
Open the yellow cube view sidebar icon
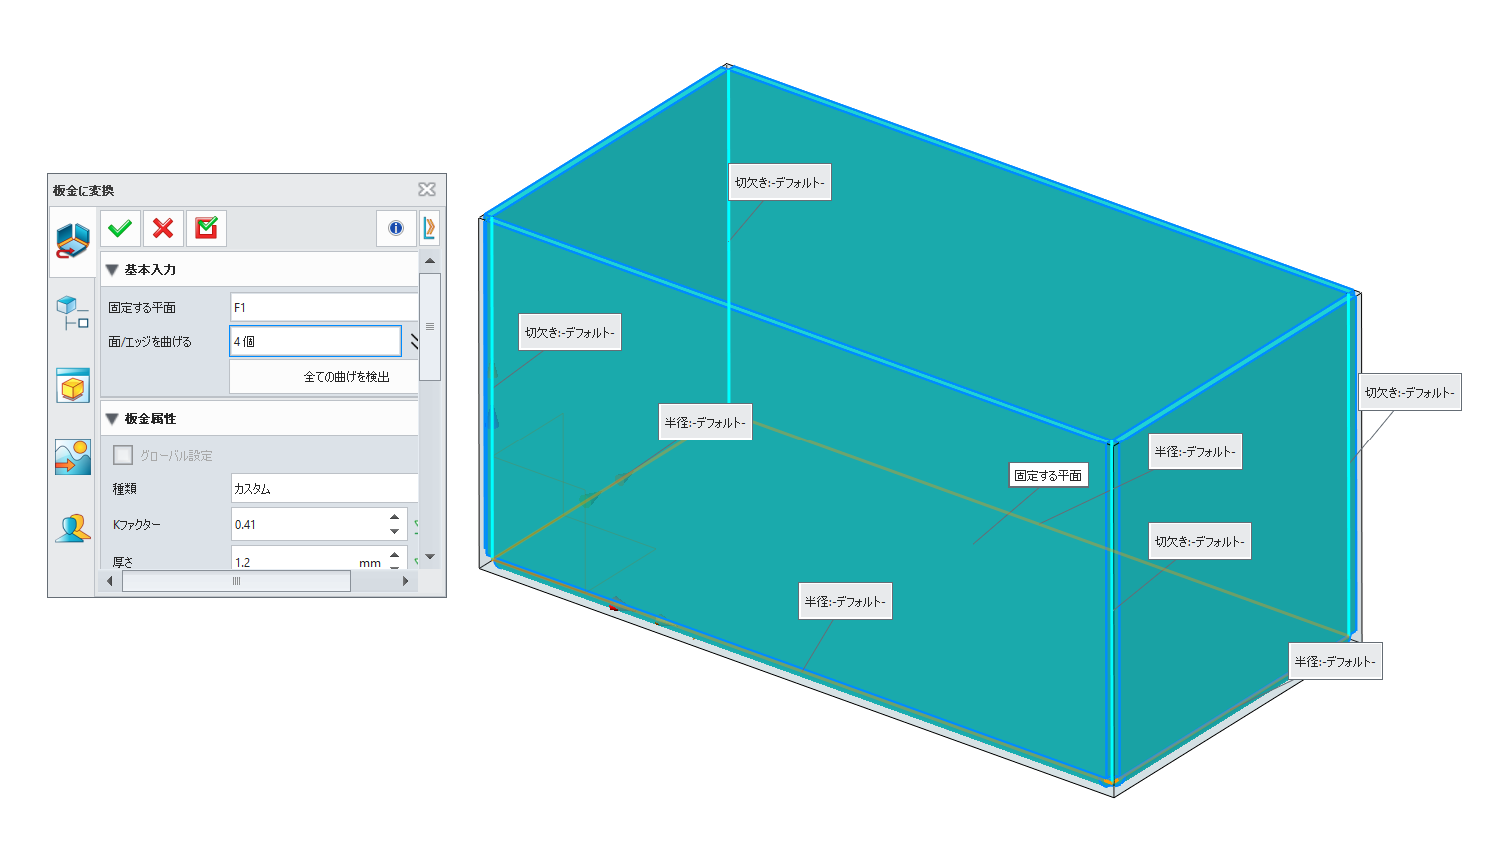(72, 386)
